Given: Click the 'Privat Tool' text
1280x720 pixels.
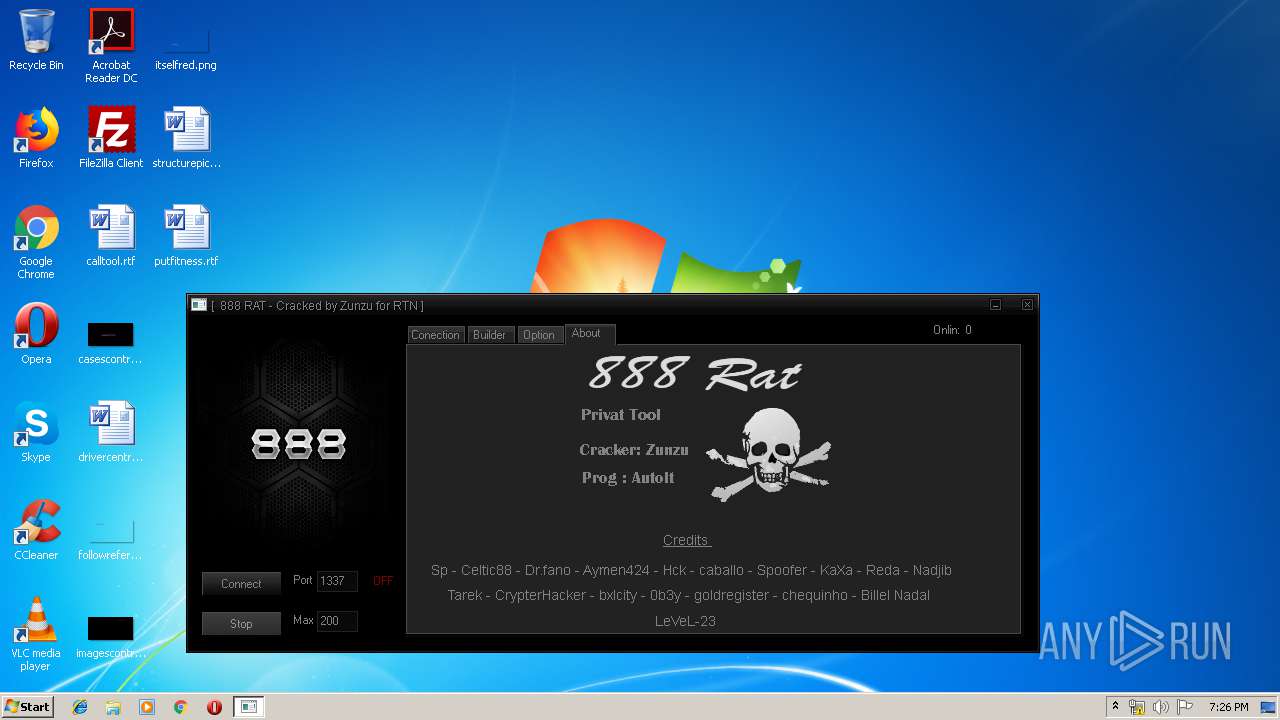Looking at the screenshot, I should (621, 415).
